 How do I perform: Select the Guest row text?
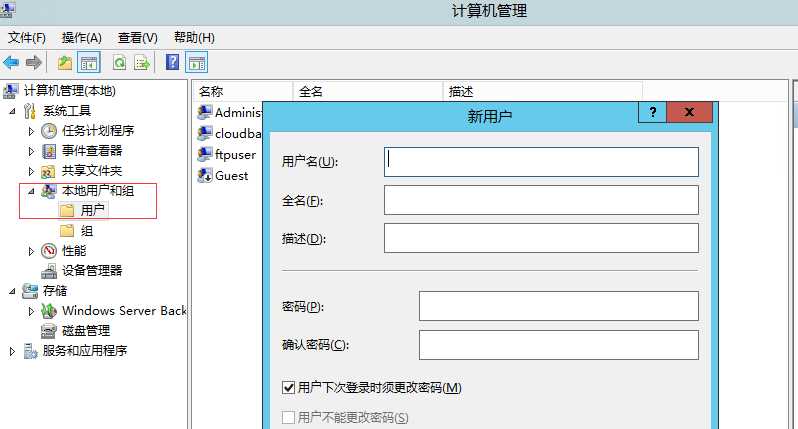[x=232, y=176]
